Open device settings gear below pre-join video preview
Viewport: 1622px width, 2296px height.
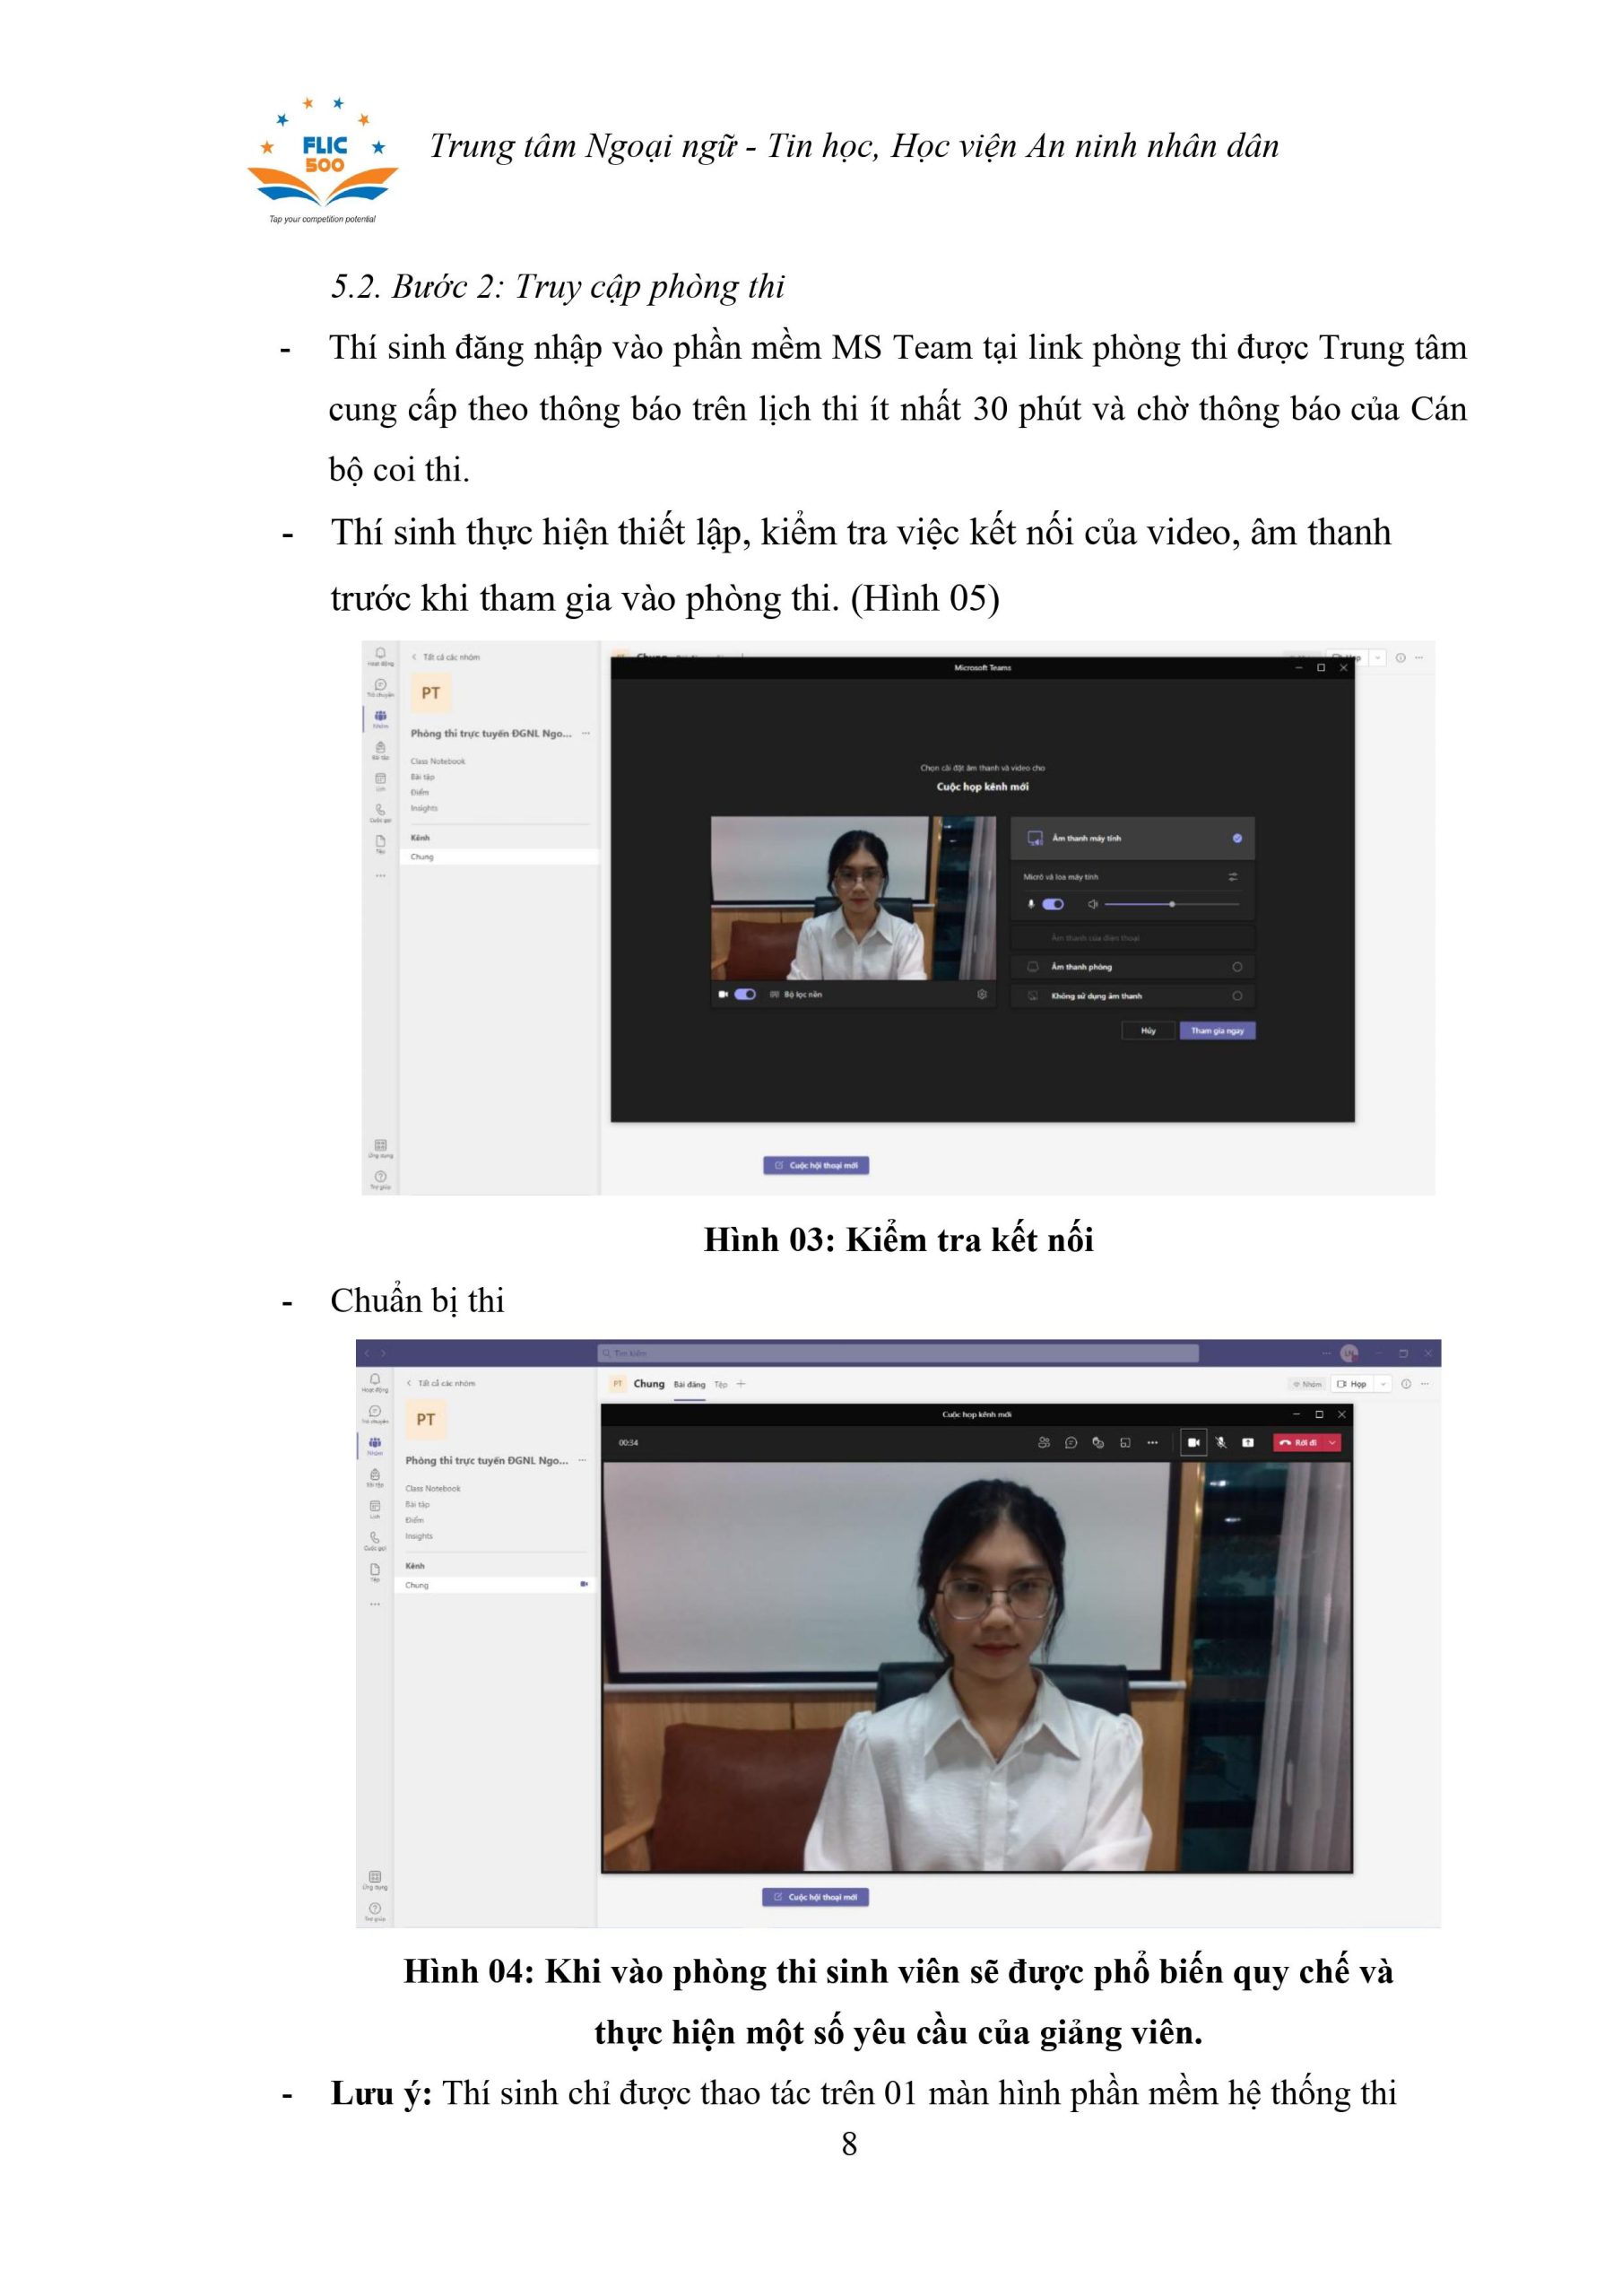[x=981, y=994]
